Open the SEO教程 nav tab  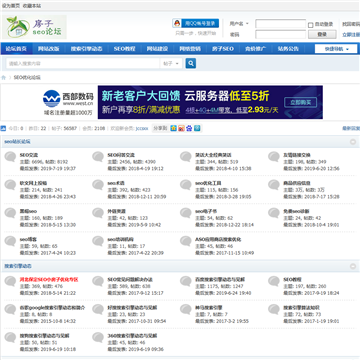pos(124,49)
